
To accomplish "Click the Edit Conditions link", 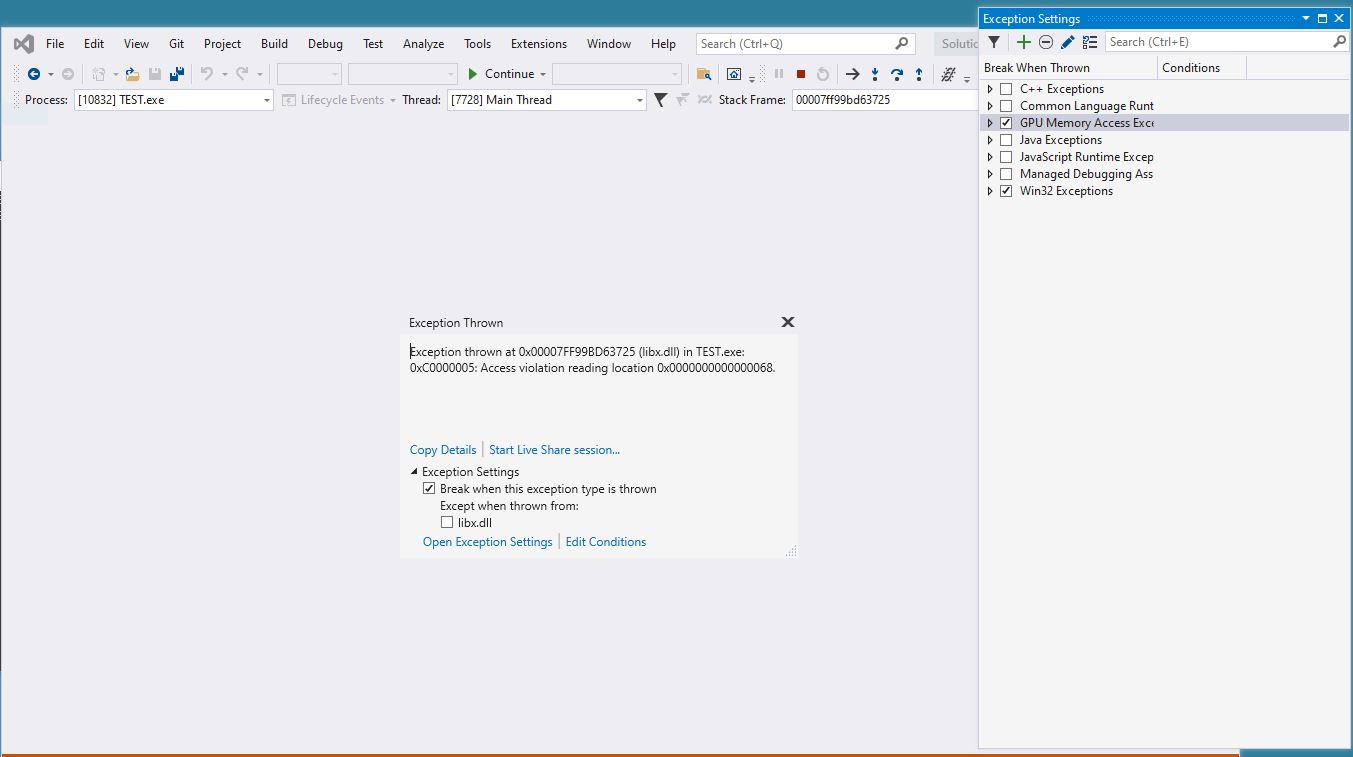I will tap(606, 542).
